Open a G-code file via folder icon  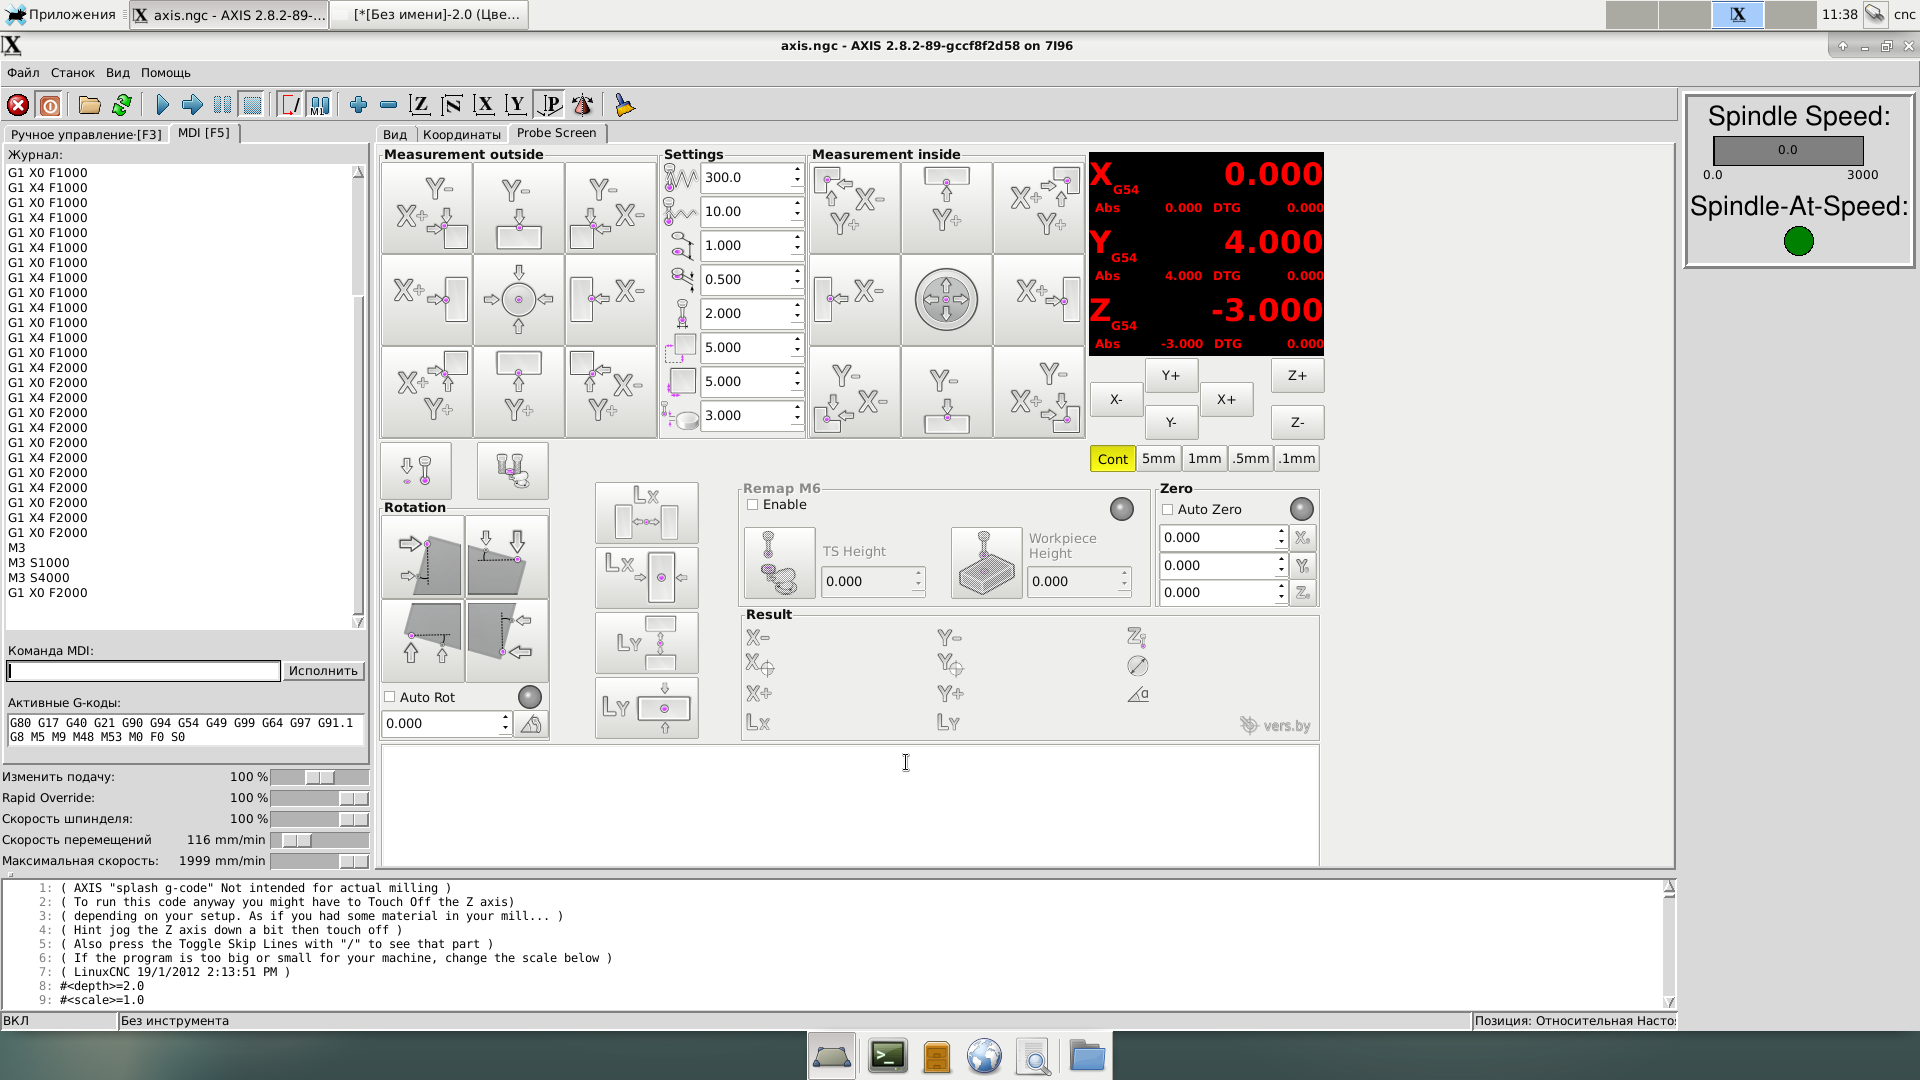(x=90, y=105)
